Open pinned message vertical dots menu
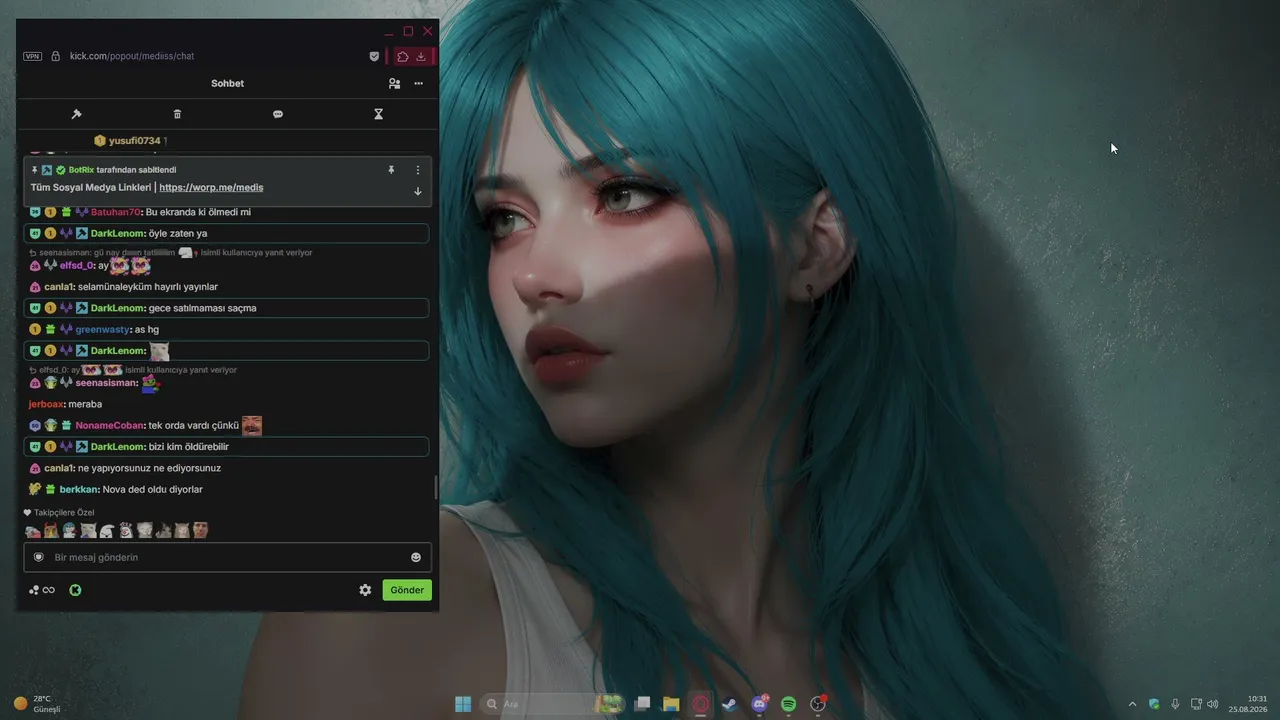This screenshot has height=720, width=1280. pyautogui.click(x=418, y=170)
